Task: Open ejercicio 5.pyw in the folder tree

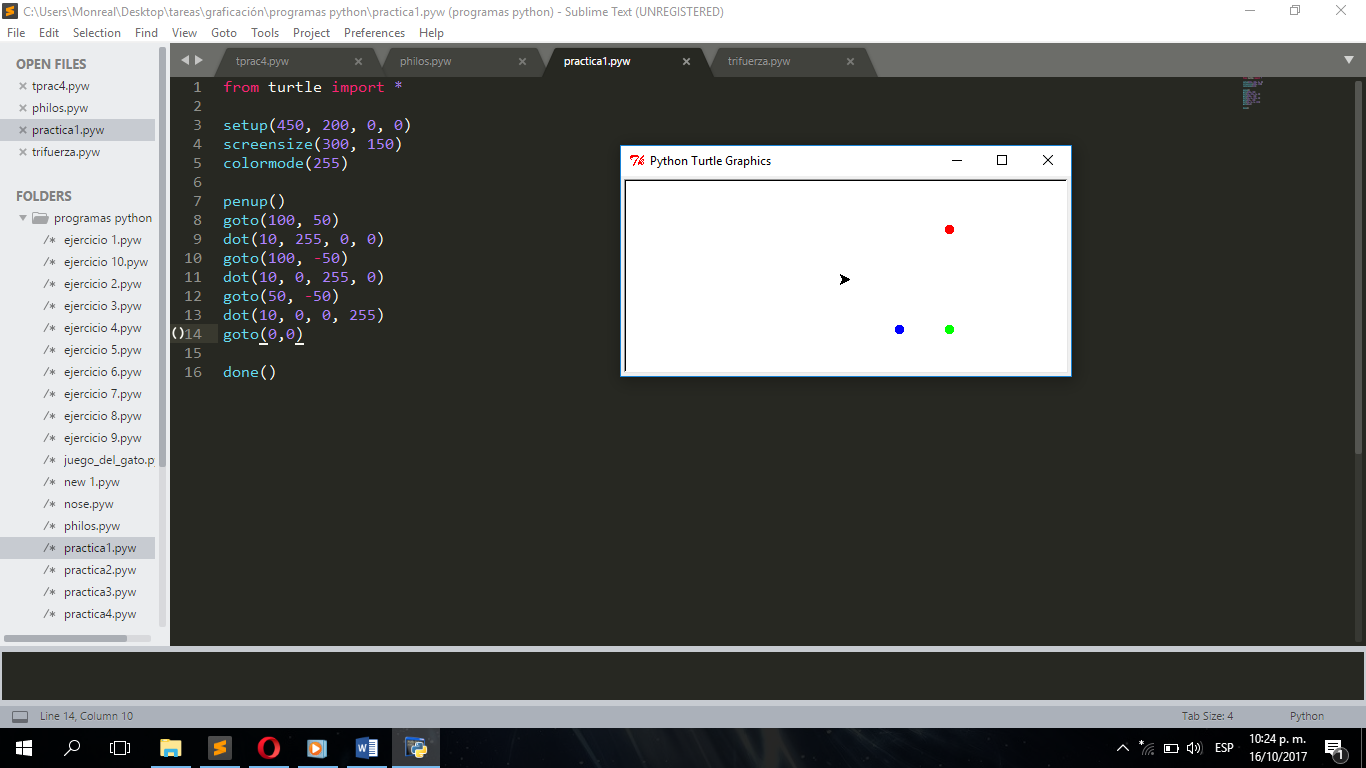Action: [103, 350]
